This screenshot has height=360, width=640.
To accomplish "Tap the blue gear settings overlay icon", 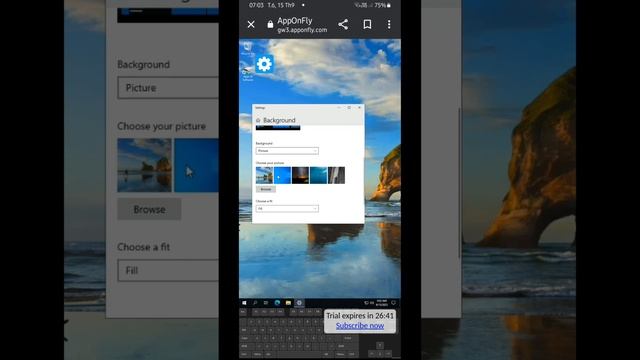I will pos(264,64).
